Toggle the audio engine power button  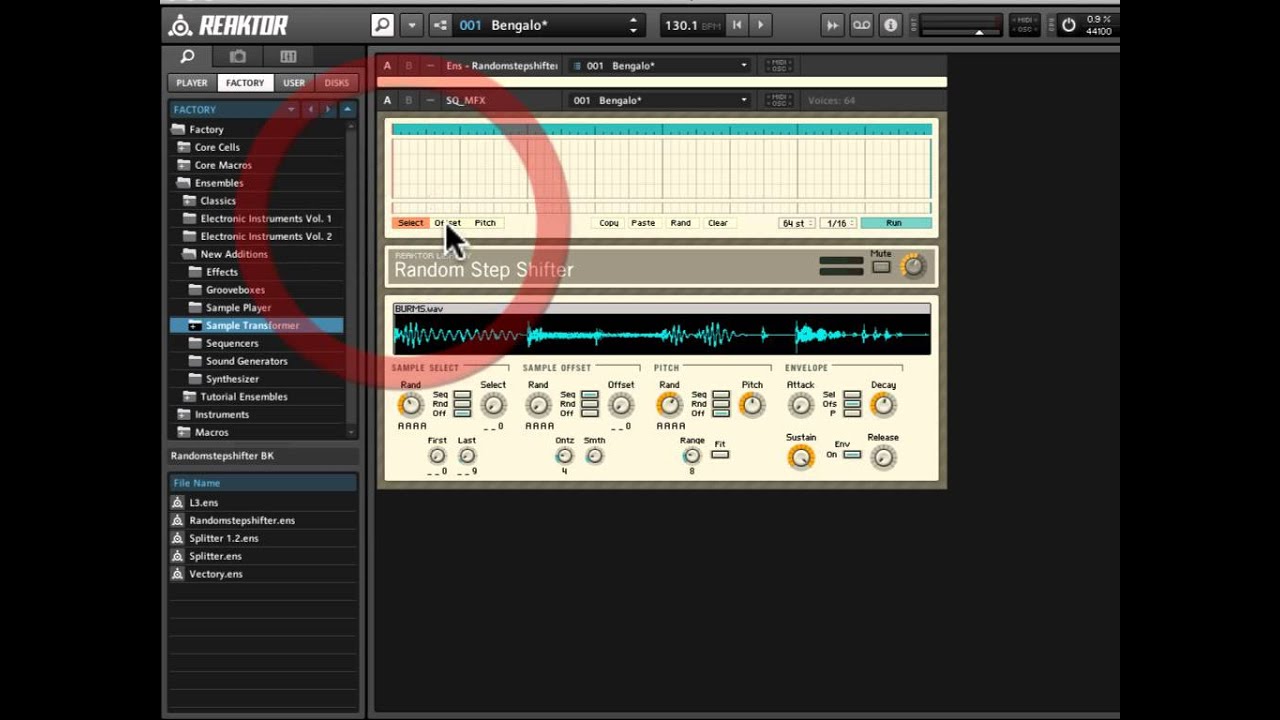tap(1068, 25)
